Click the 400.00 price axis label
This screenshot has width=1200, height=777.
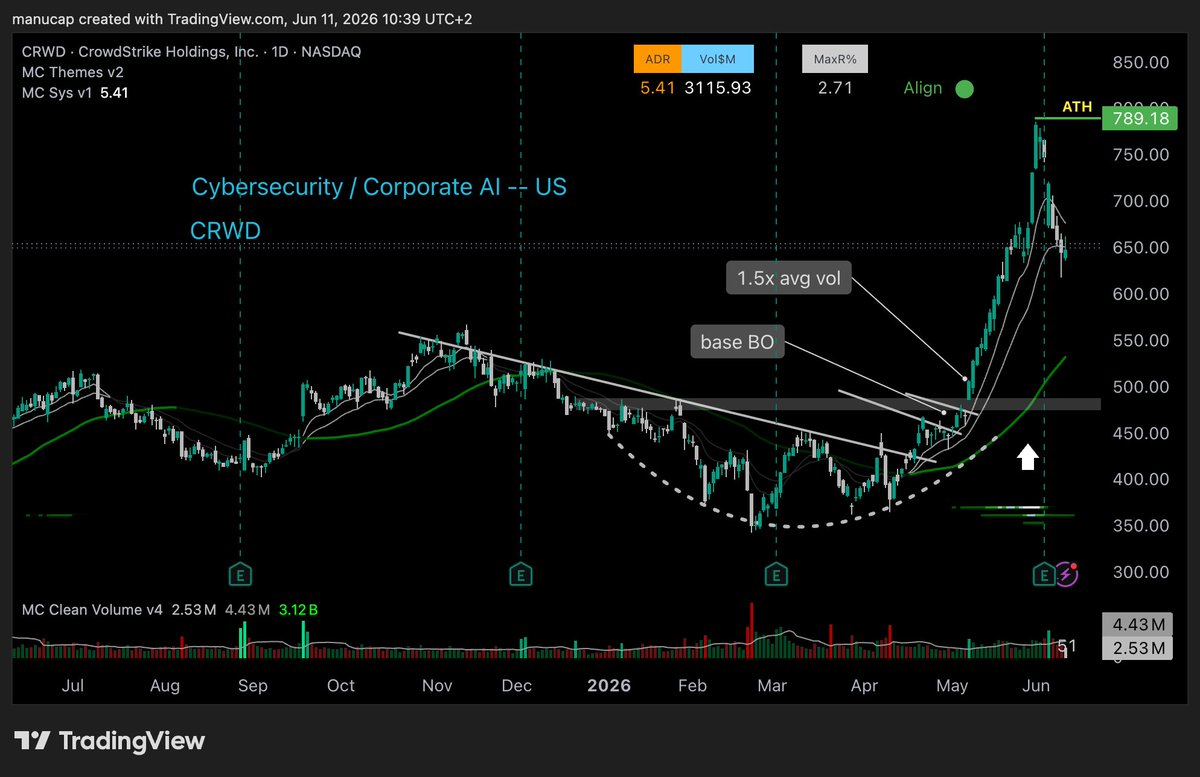(1141, 480)
